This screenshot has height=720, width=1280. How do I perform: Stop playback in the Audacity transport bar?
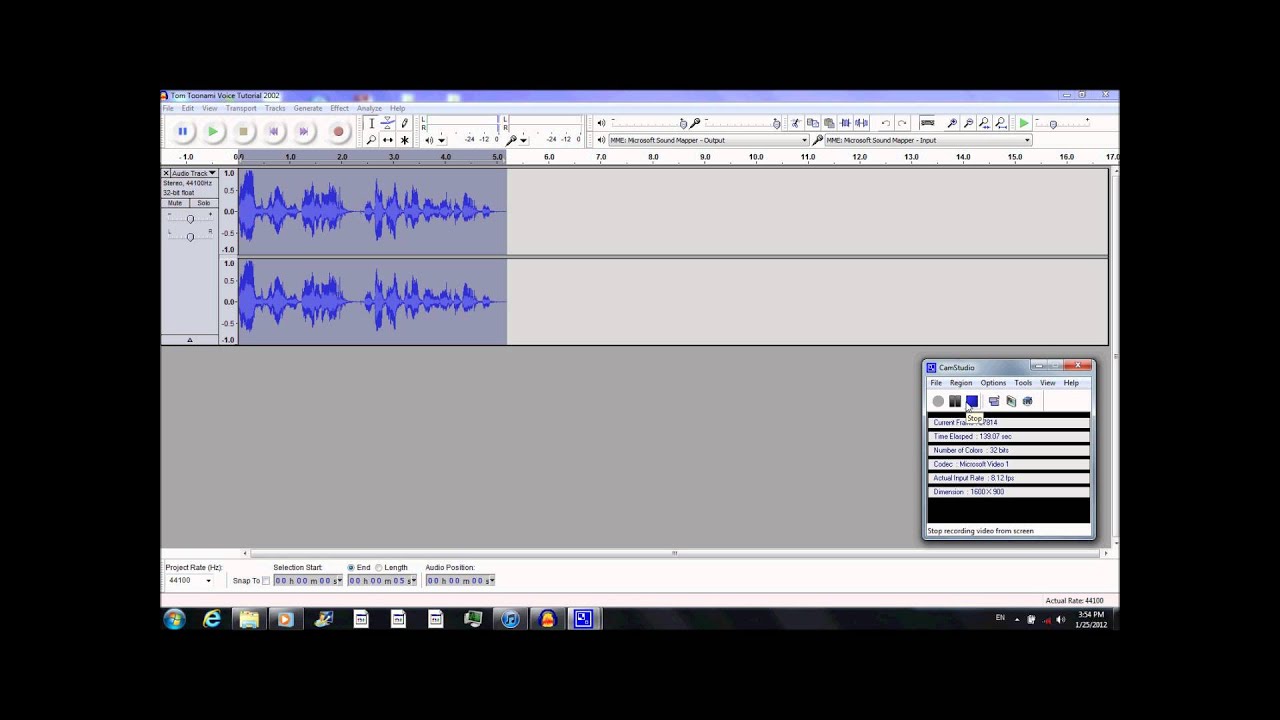243,131
